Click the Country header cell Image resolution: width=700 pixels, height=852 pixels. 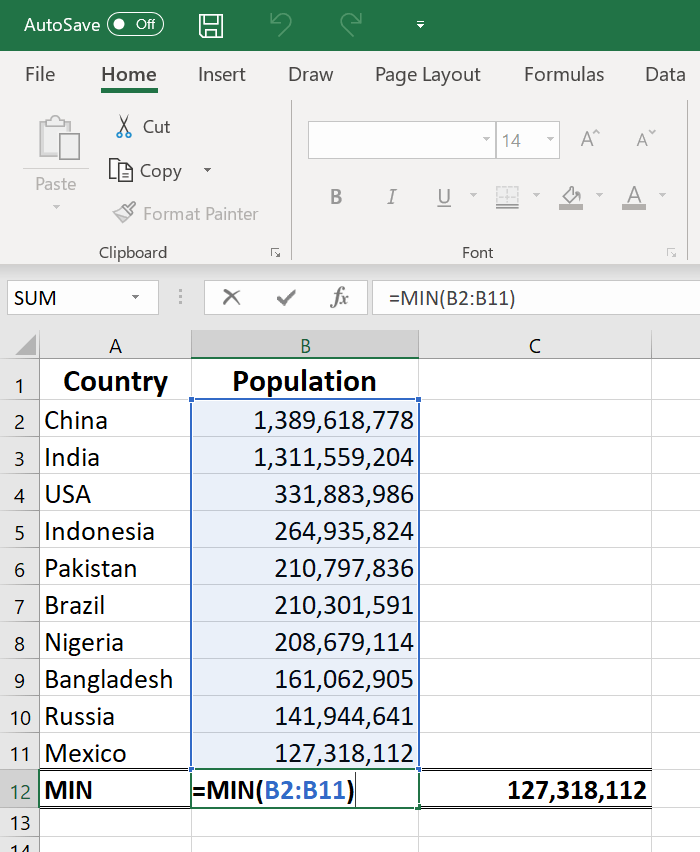pyautogui.click(x=115, y=380)
